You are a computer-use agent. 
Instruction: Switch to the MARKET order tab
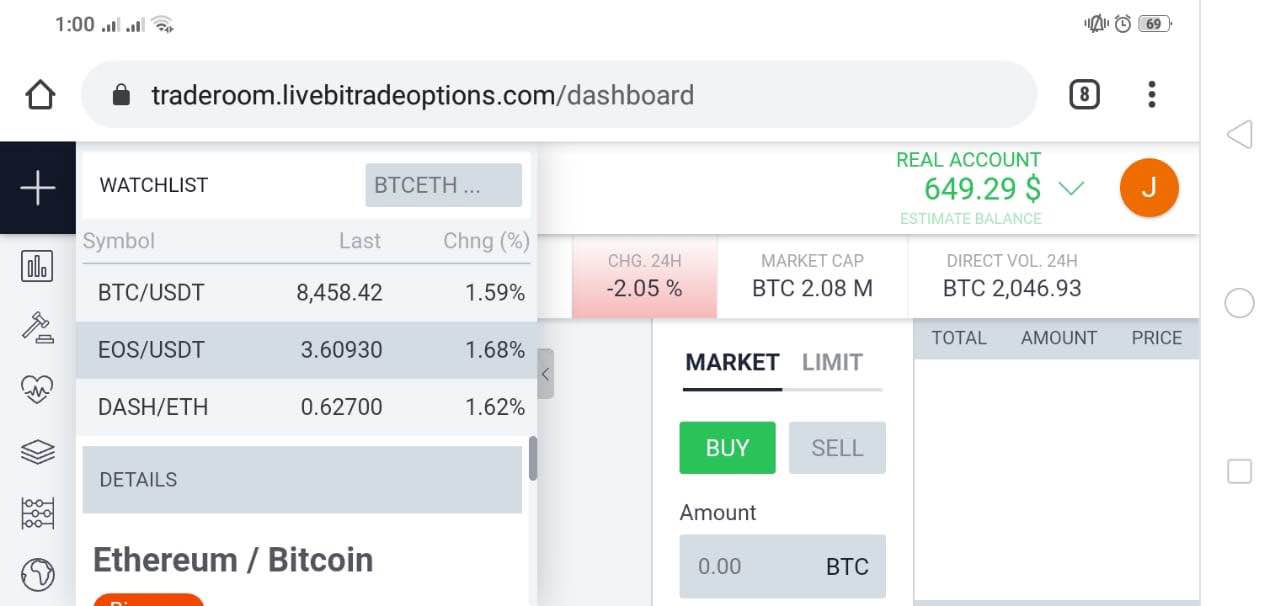point(732,362)
